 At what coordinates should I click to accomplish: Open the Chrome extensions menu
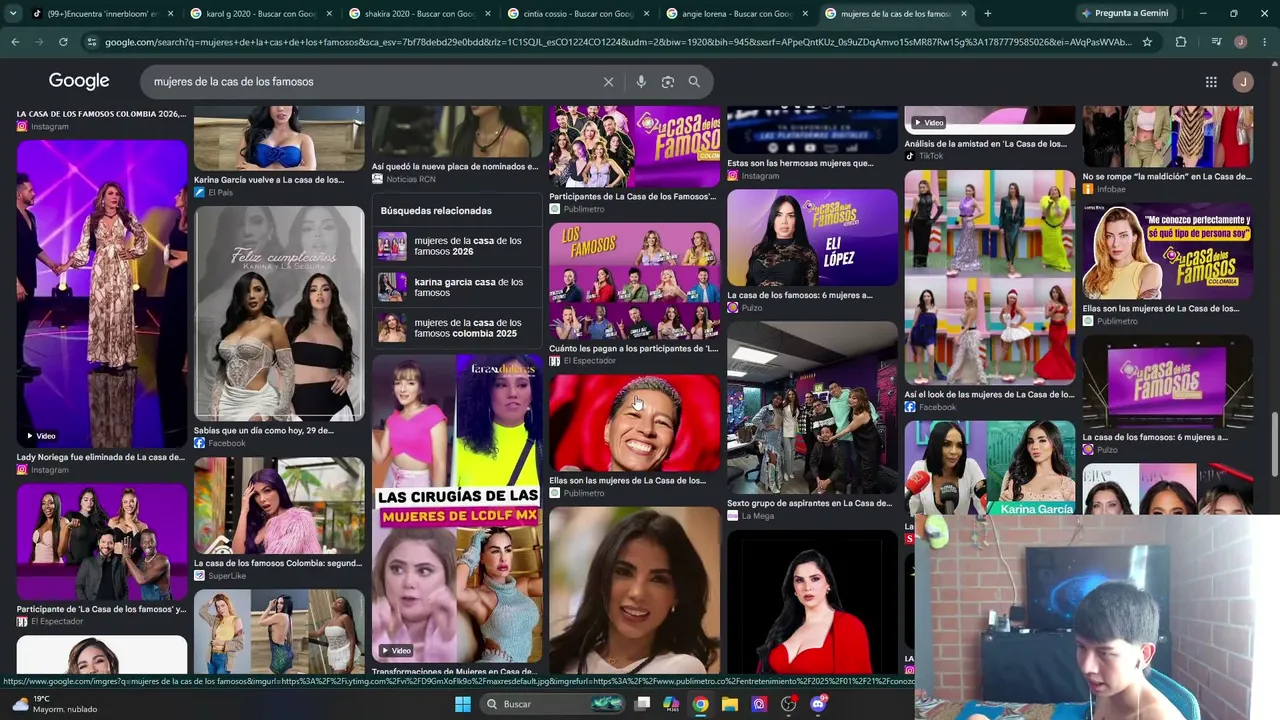[x=1181, y=42]
